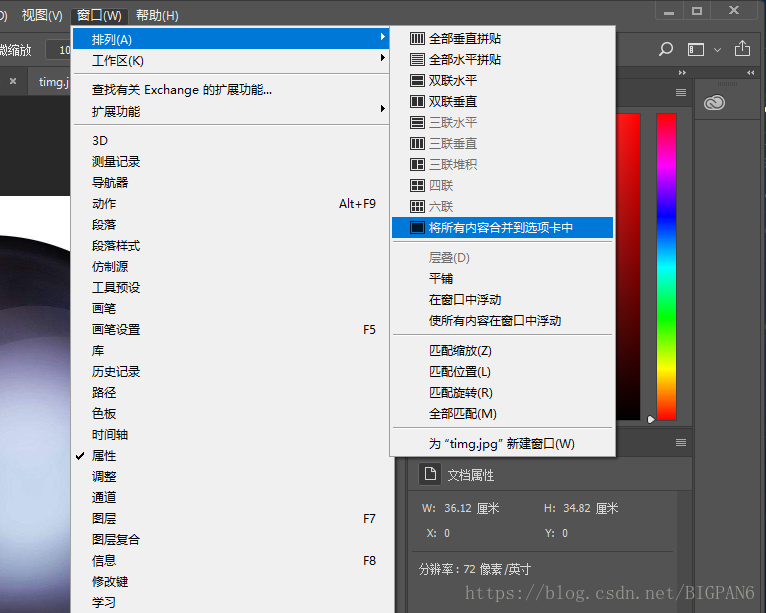The width and height of the screenshot is (766, 613).
Task: Click the 双联垂直 two-up vertical icon
Action: tap(417, 102)
